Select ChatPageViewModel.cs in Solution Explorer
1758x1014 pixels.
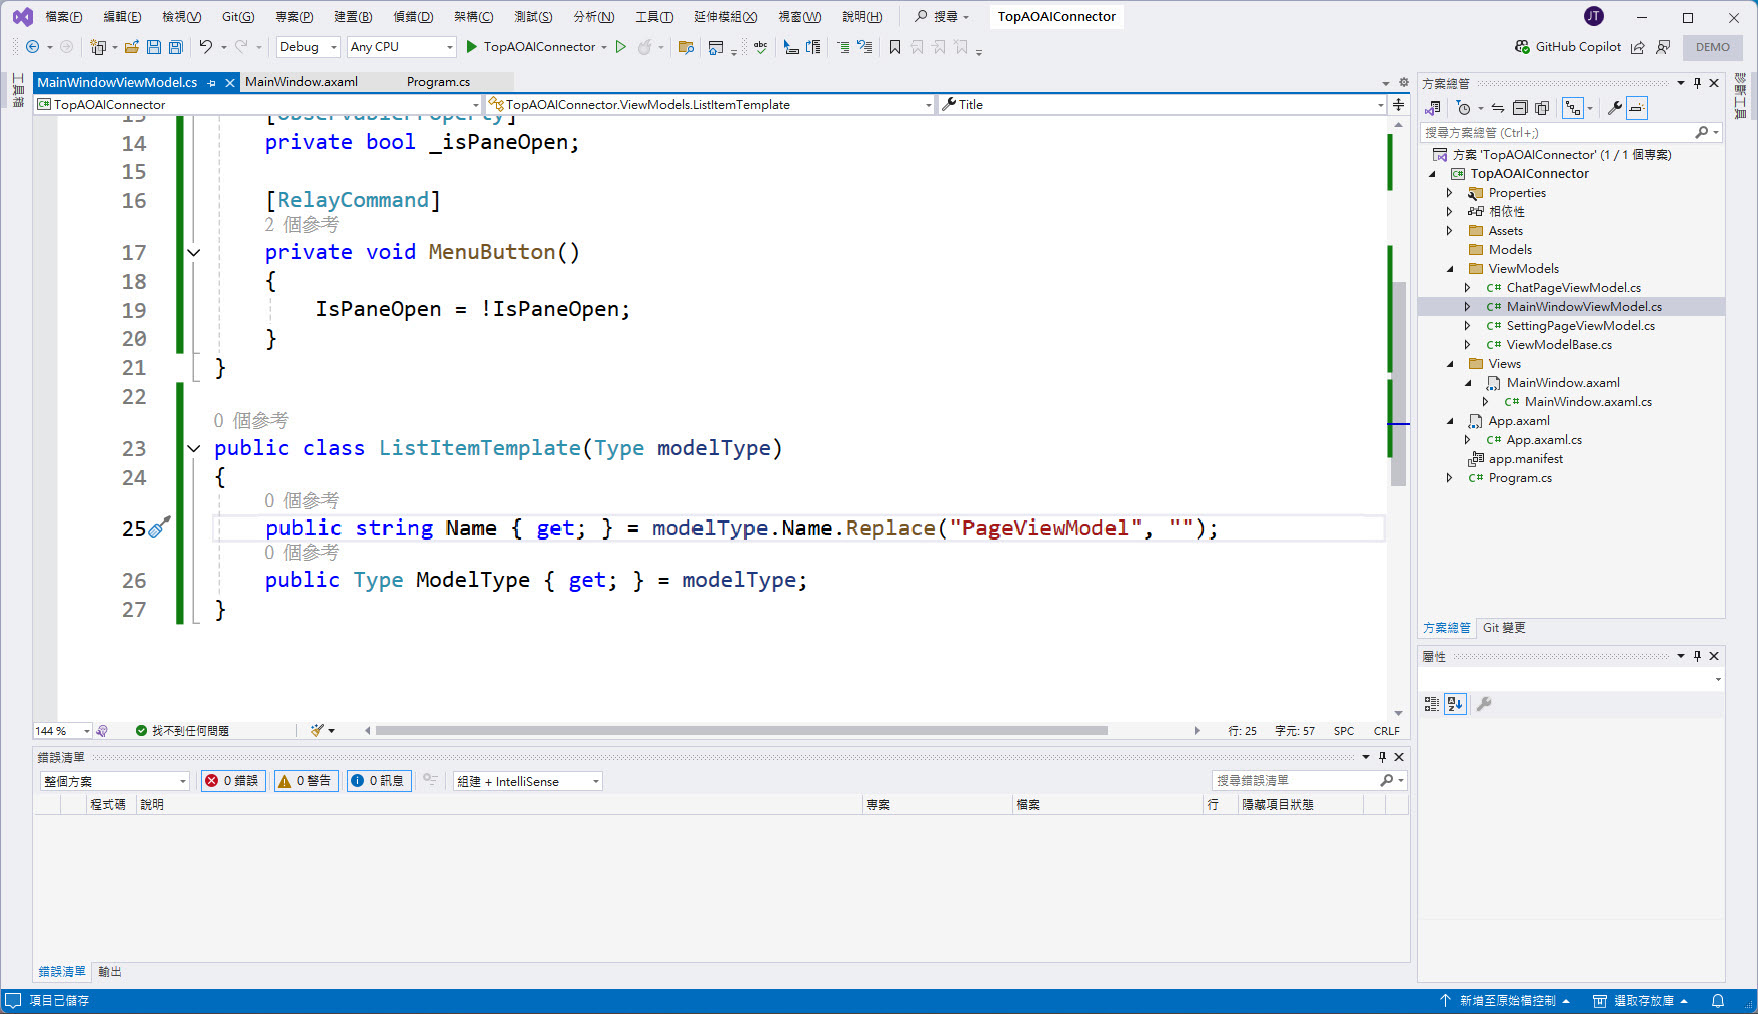[1573, 288]
